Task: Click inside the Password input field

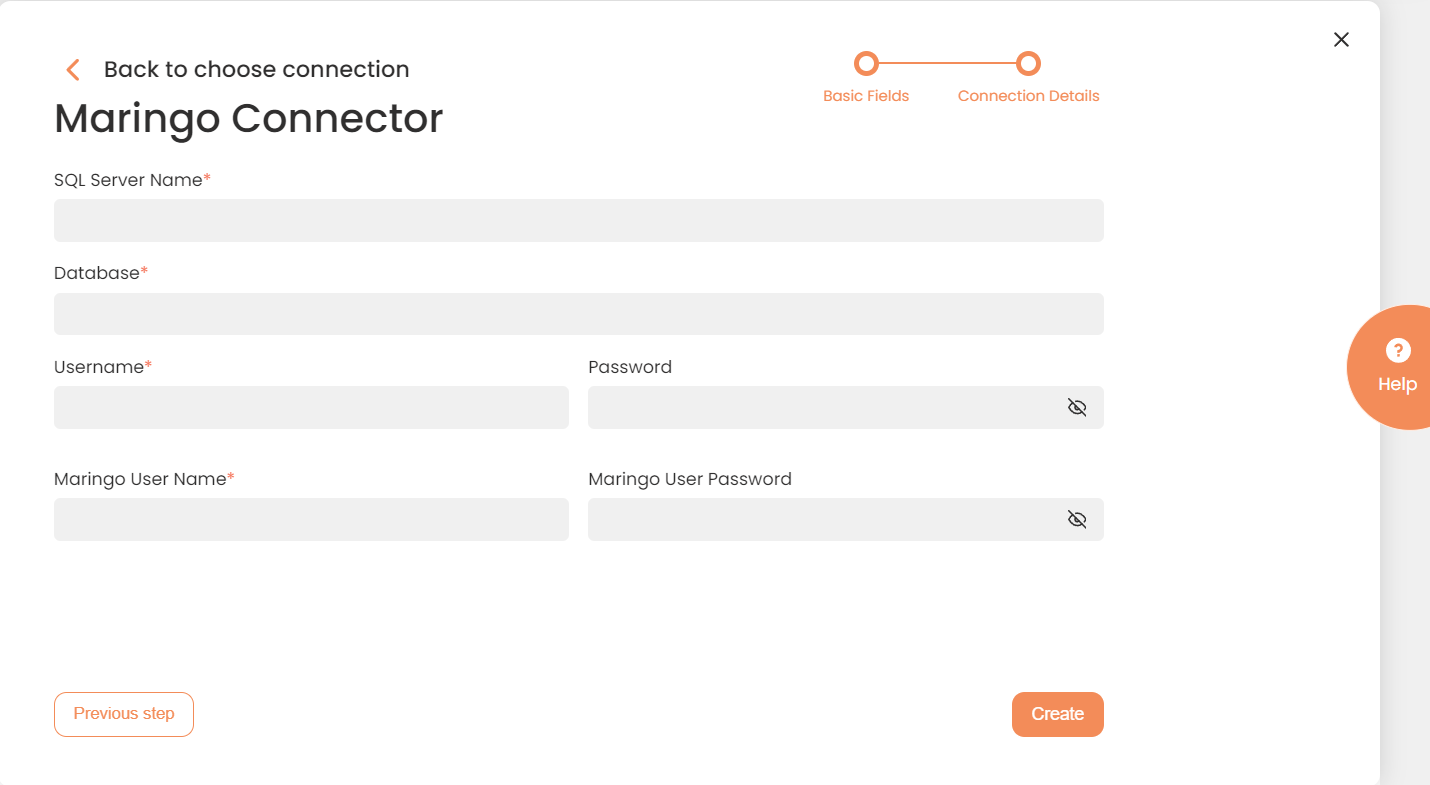Action: point(820,407)
